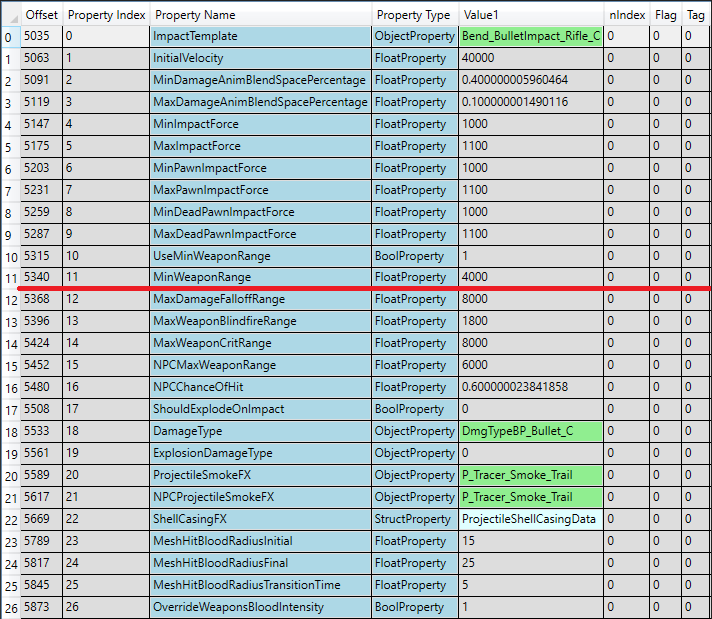The width and height of the screenshot is (712, 619).
Task: Select the NPCProjectileSmokeFX property name
Action: 261,497
